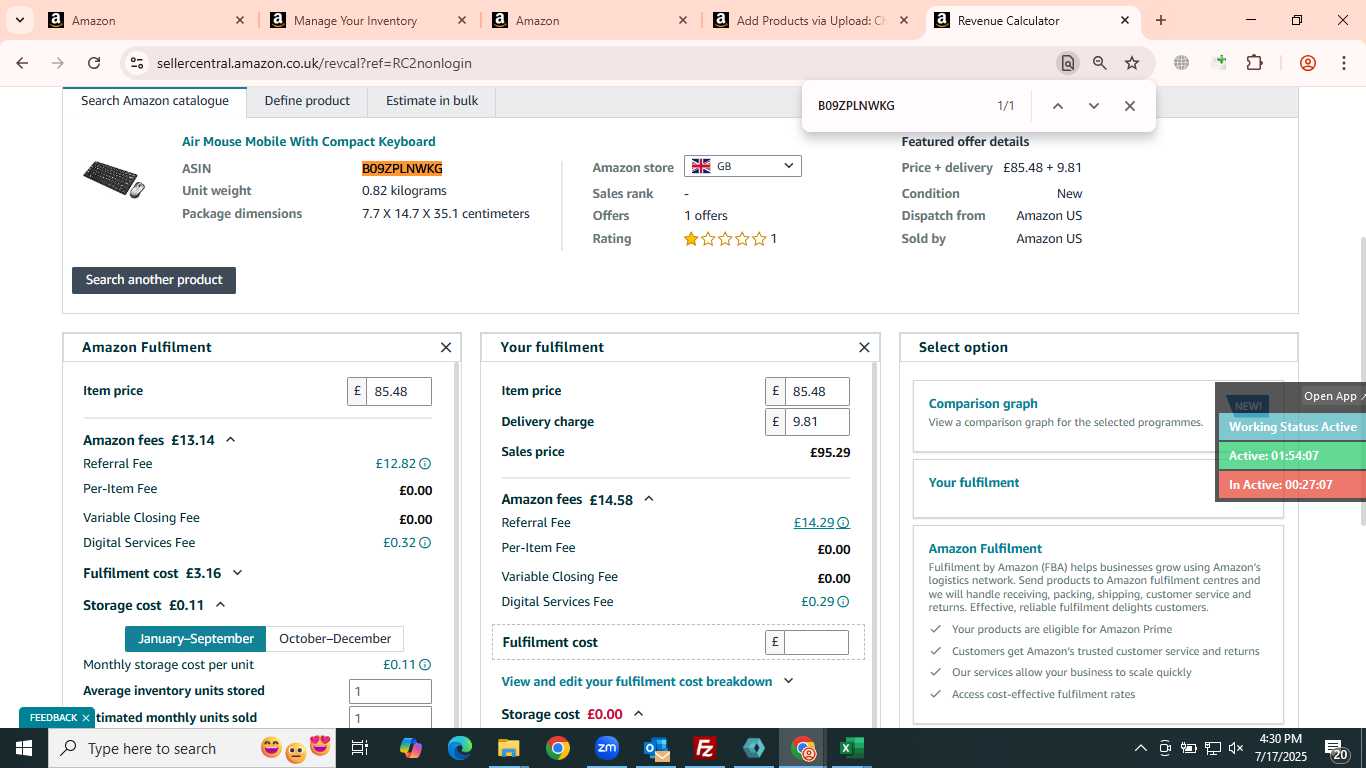Collapse Amazon fees £14.58 section
Screen dimensions: 1366x768
pos(648,499)
